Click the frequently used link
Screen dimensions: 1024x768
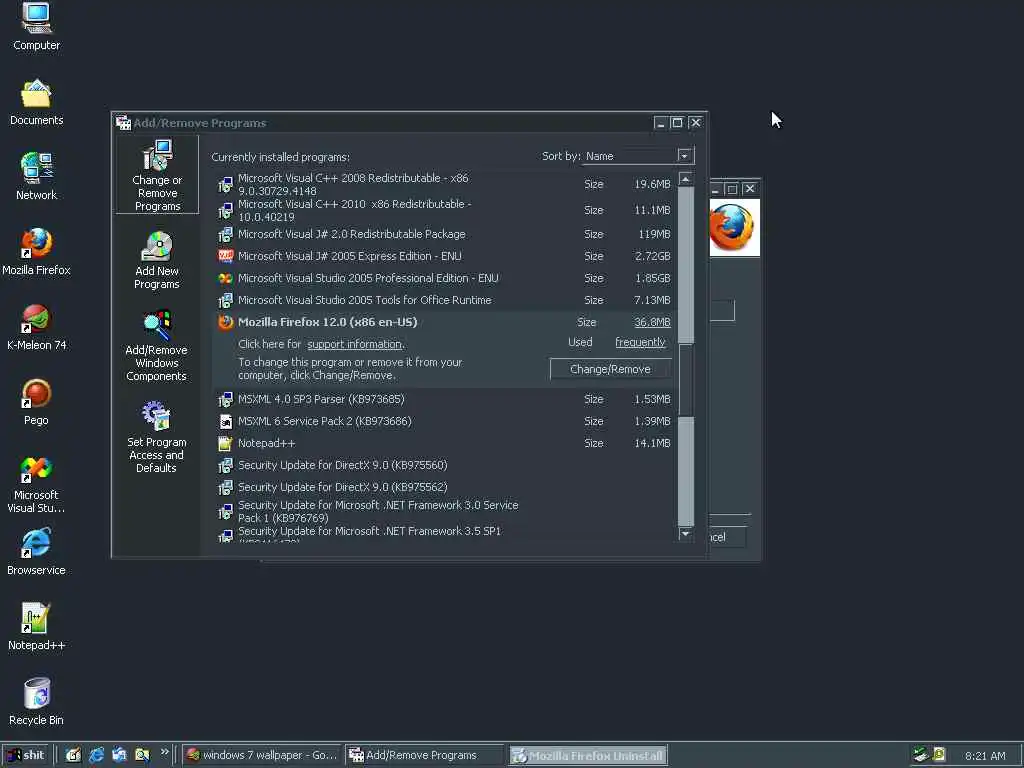[640, 342]
